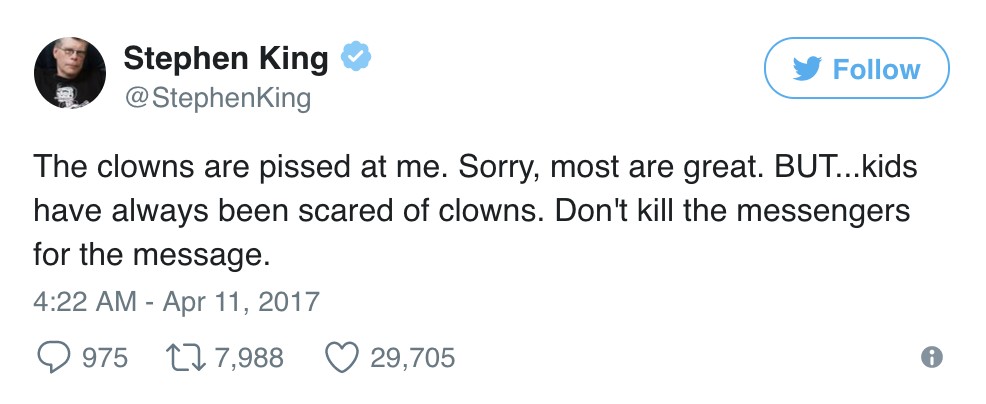Open the Stephen King display name link
986x404 pixels.
[225, 59]
